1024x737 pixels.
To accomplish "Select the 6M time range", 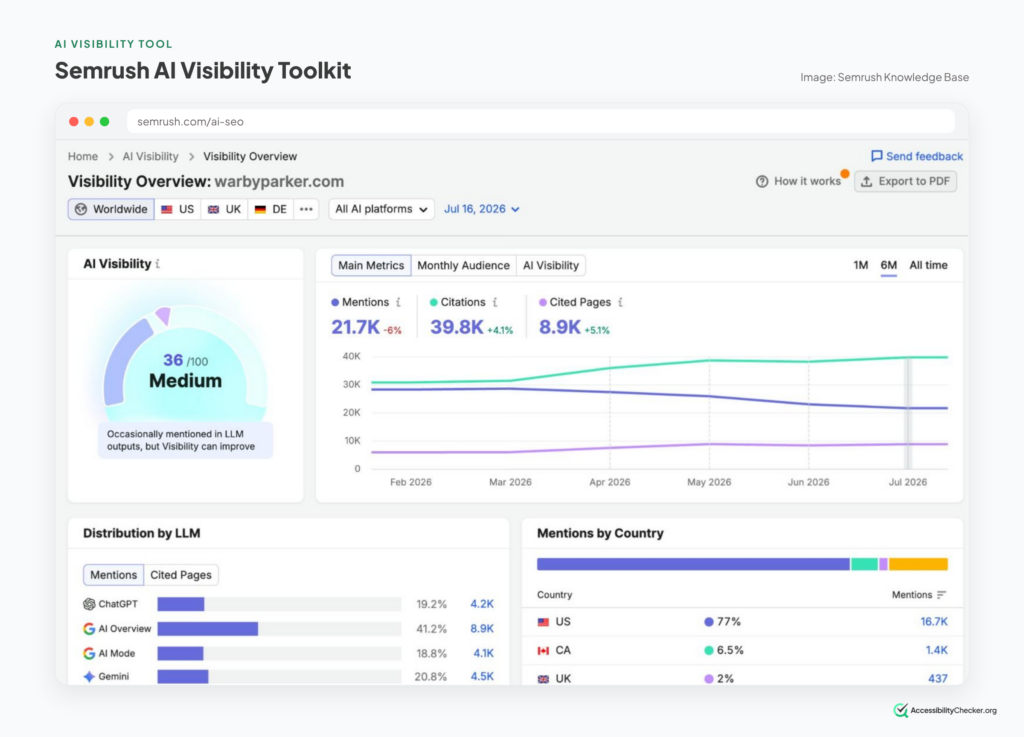I will pos(888,265).
